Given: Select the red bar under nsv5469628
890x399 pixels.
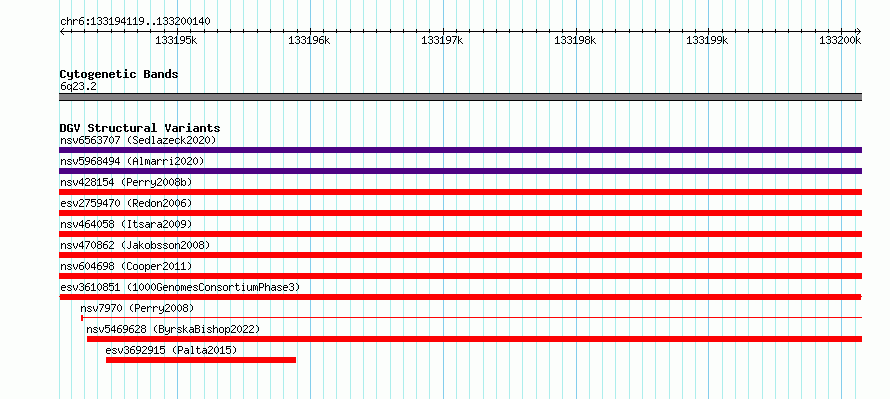Looking at the screenshot, I should tap(475, 339).
